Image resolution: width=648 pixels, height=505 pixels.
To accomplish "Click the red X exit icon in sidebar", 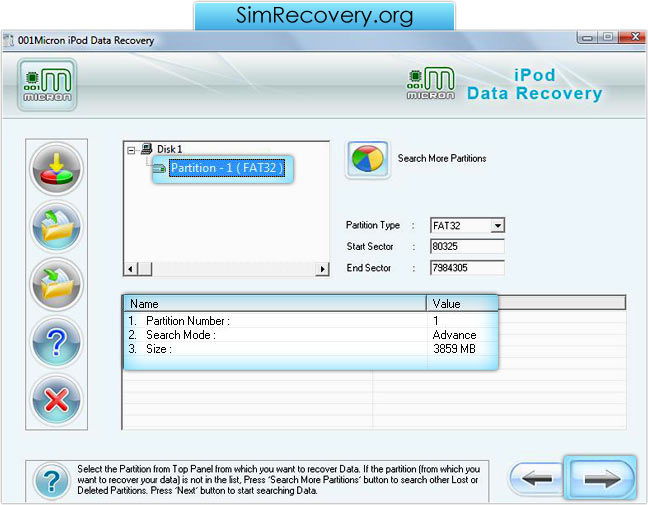I will (x=57, y=400).
